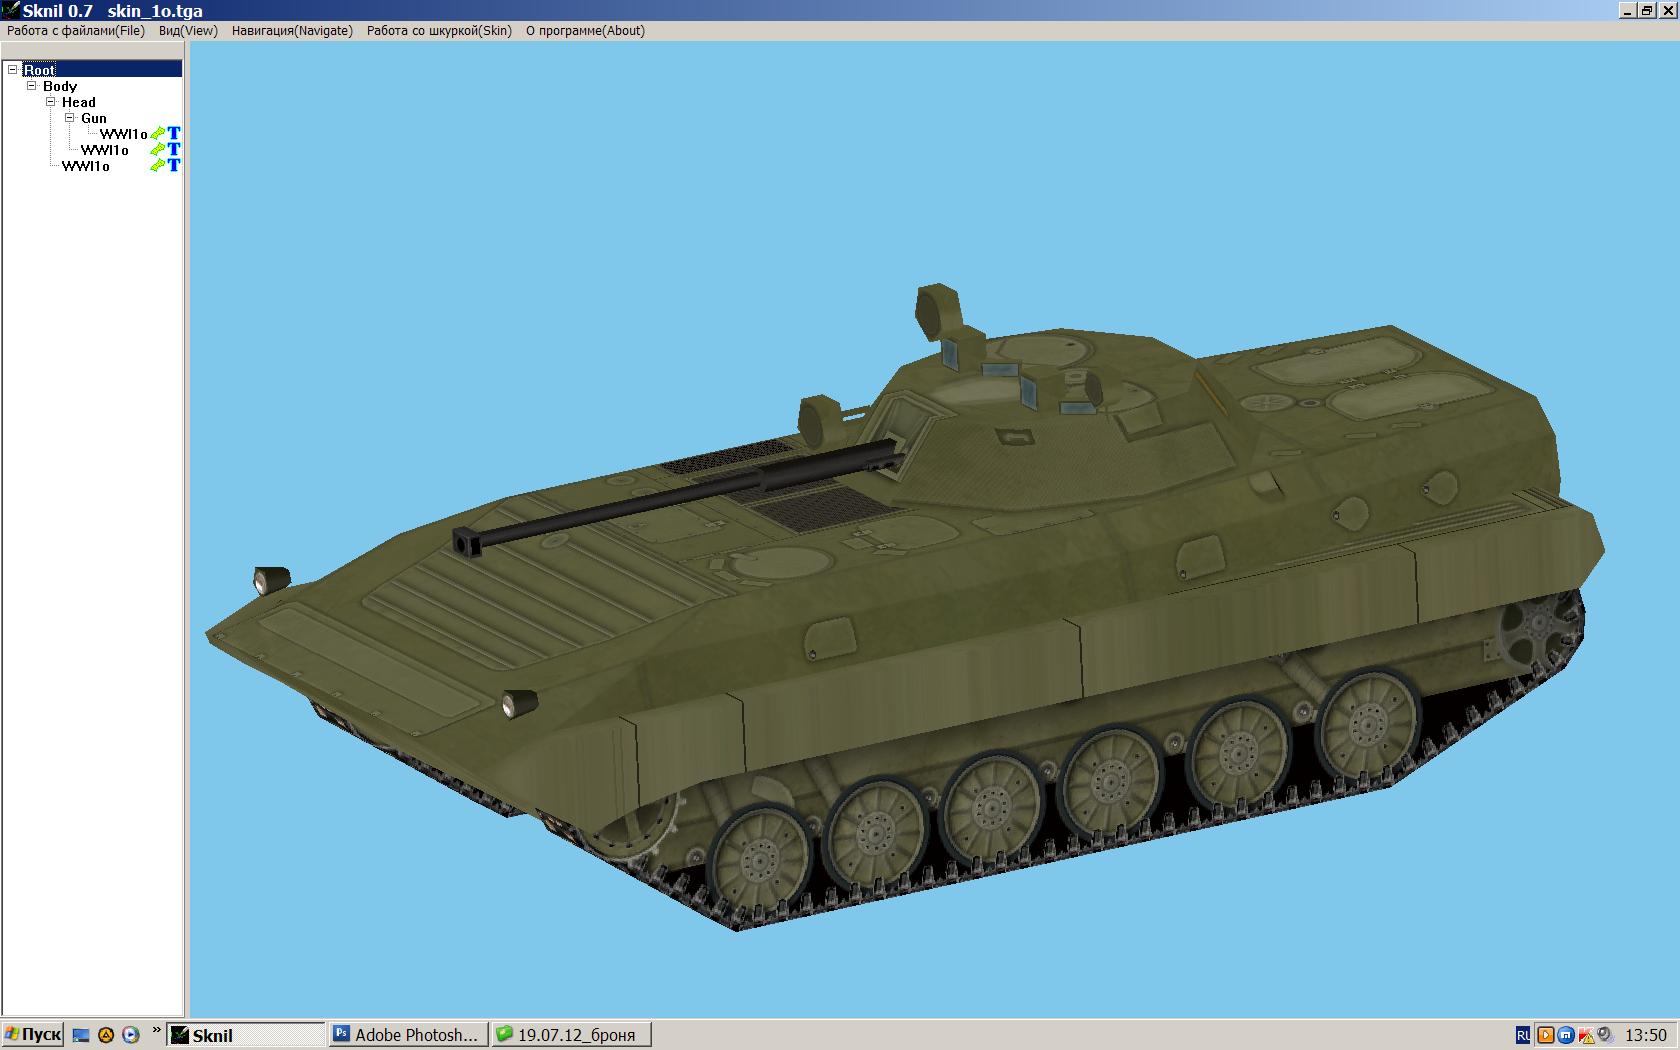This screenshot has width=1680, height=1050.
Task: Open the Навигация(Navigate) menu
Action: pyautogui.click(x=292, y=31)
